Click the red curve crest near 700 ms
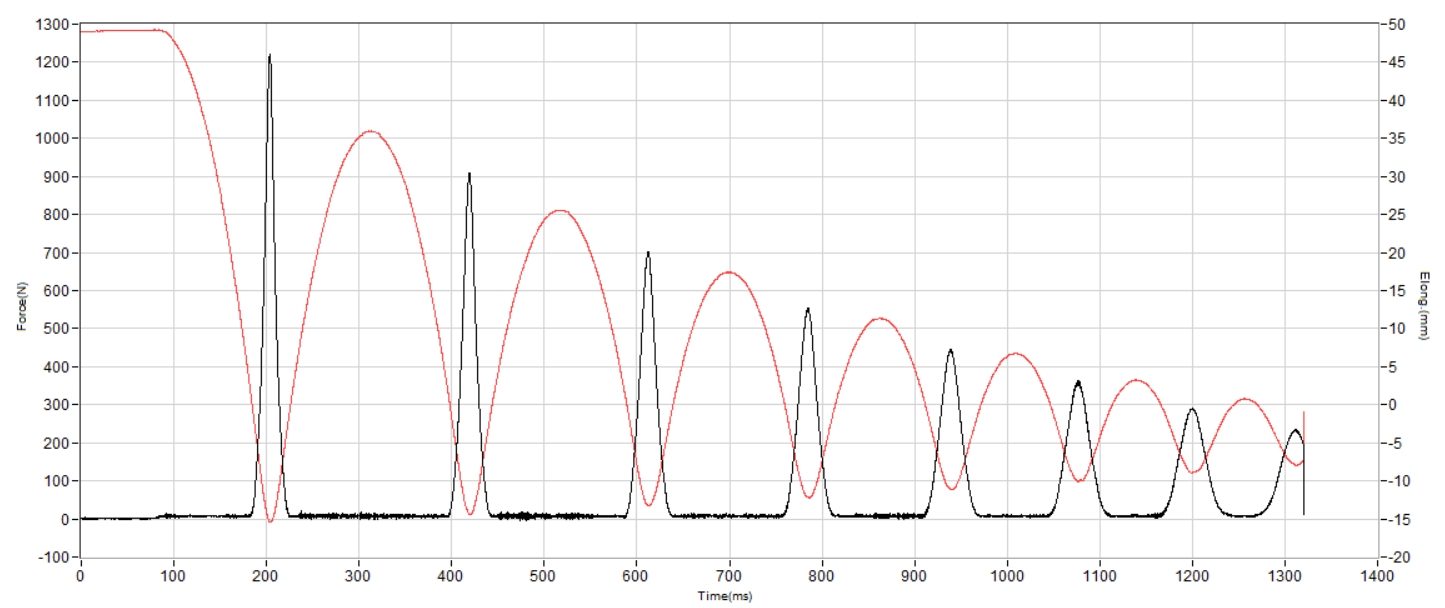This screenshot has width=1445, height=608. point(729,272)
